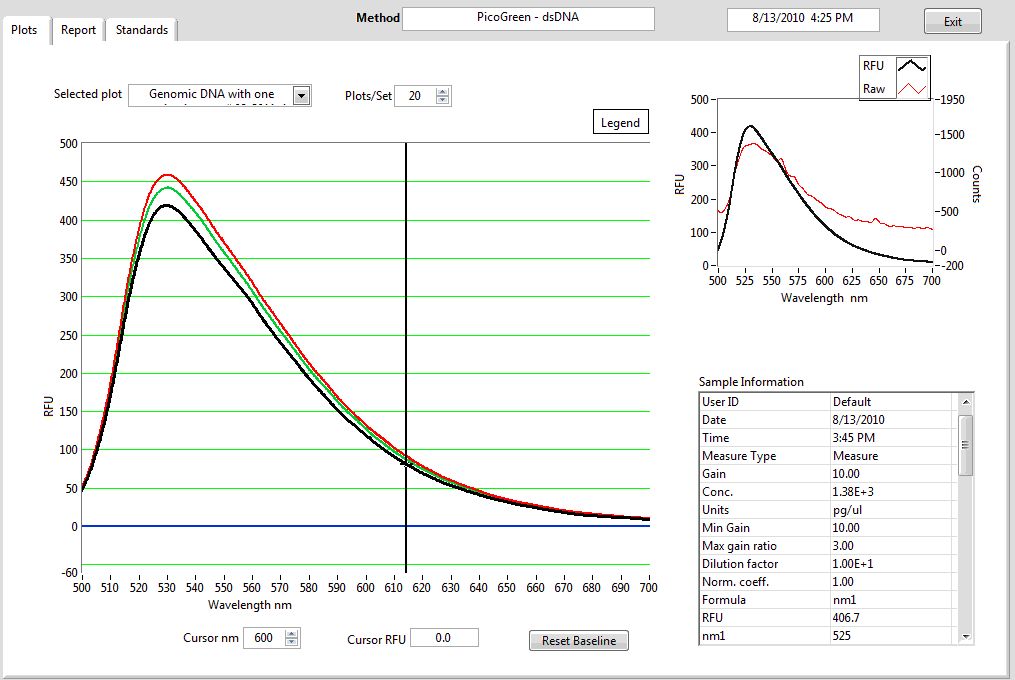This screenshot has height=680, width=1015.
Task: Click the 'Wavelength nm' axis label on main plot
Action: (x=249, y=605)
